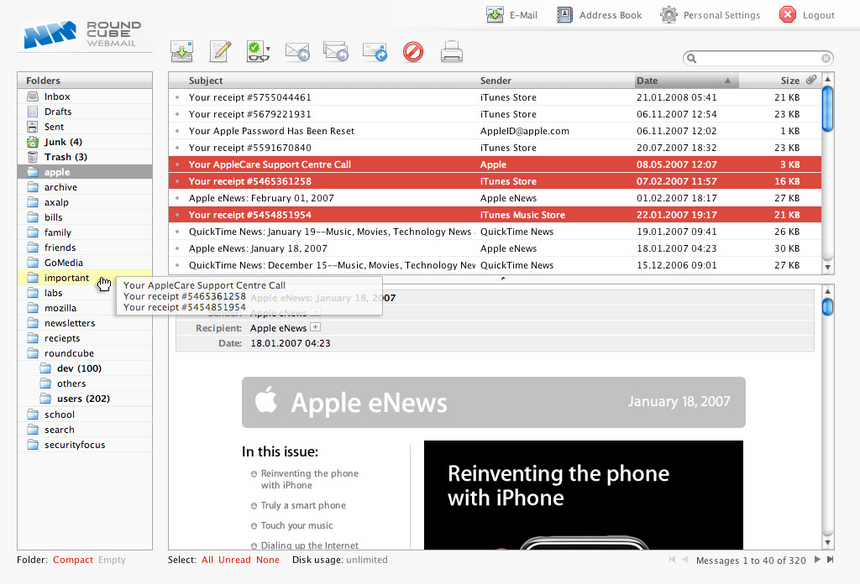
Task: Print the message using the printer icon
Action: tap(452, 51)
